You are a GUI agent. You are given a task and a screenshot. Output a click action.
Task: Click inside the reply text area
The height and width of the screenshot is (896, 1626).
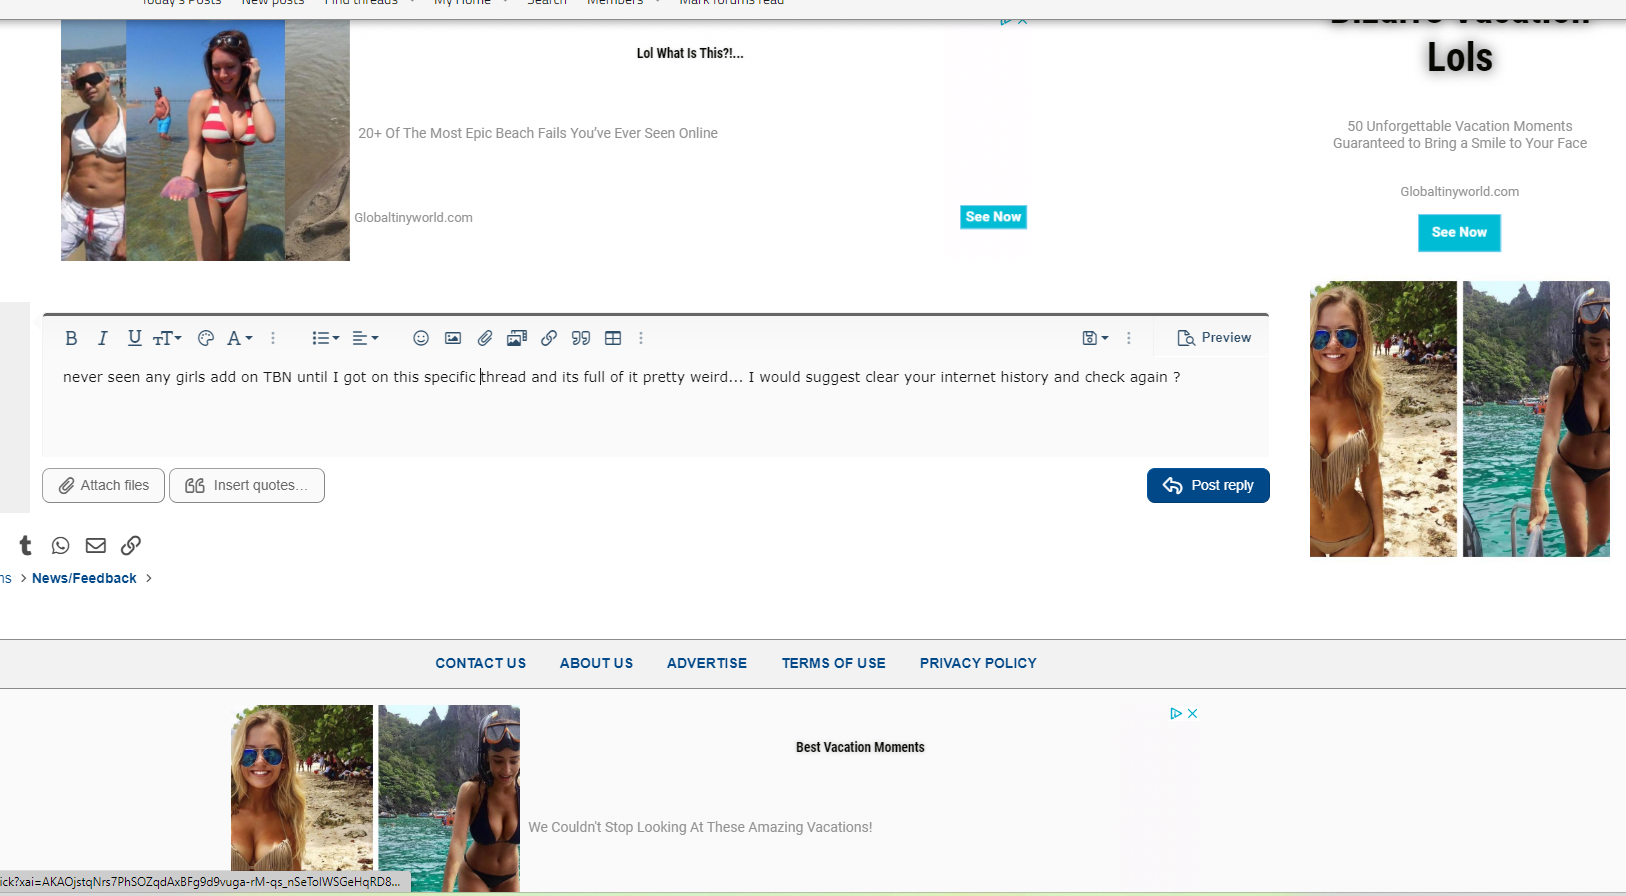(x=655, y=408)
